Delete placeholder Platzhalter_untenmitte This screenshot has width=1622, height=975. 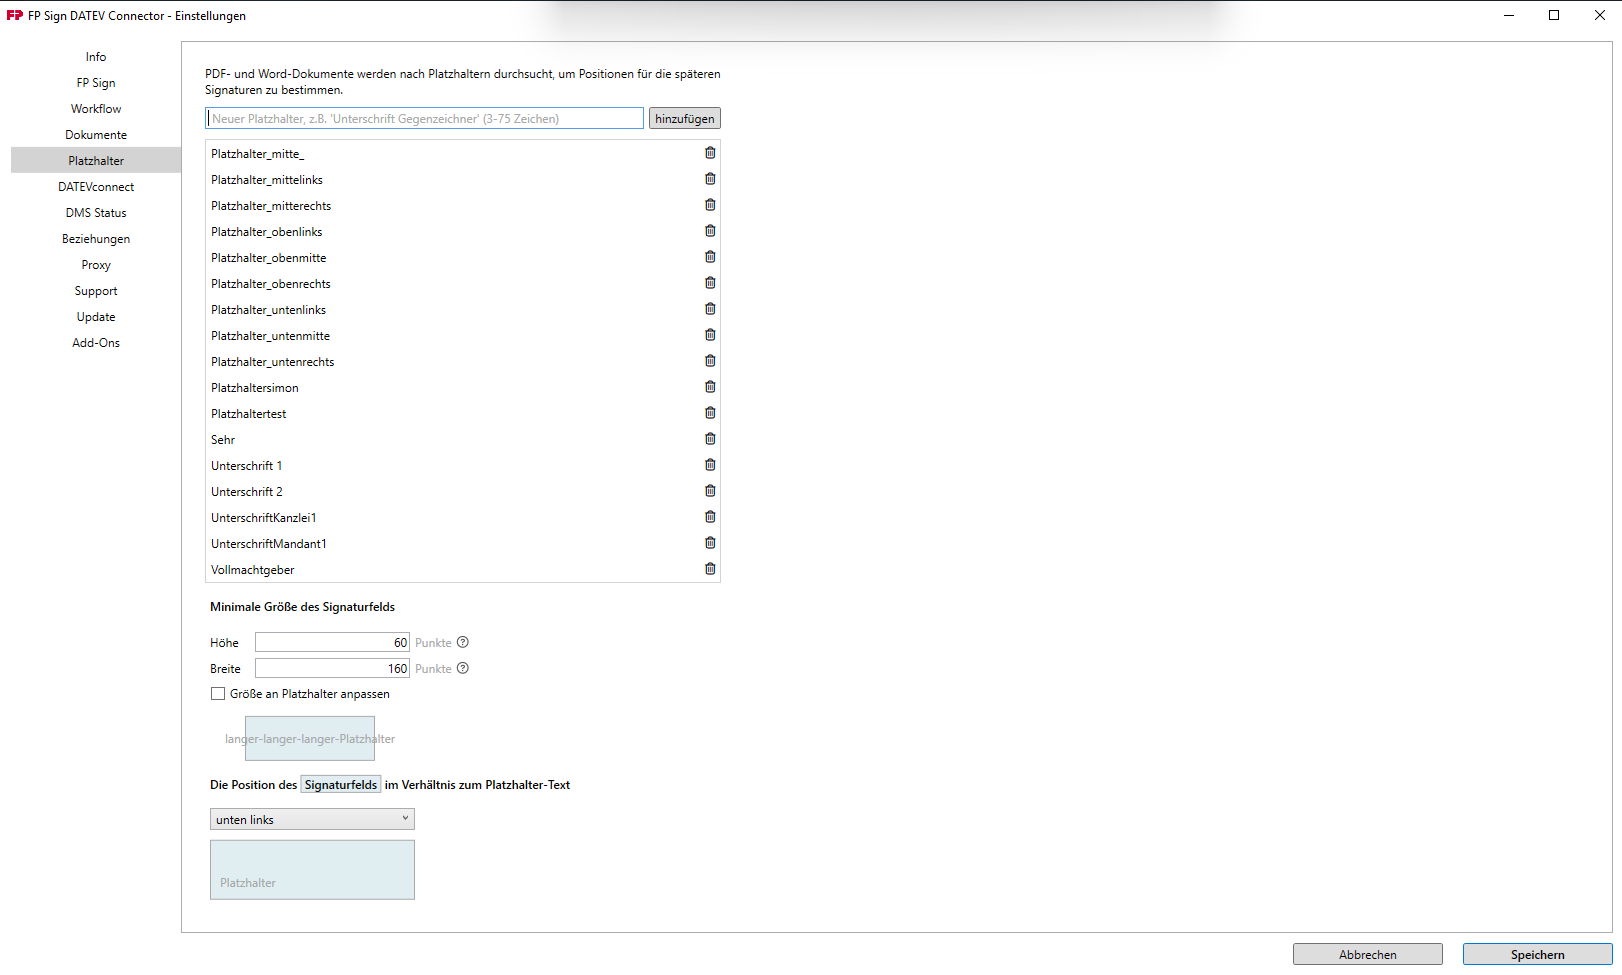[x=710, y=335]
